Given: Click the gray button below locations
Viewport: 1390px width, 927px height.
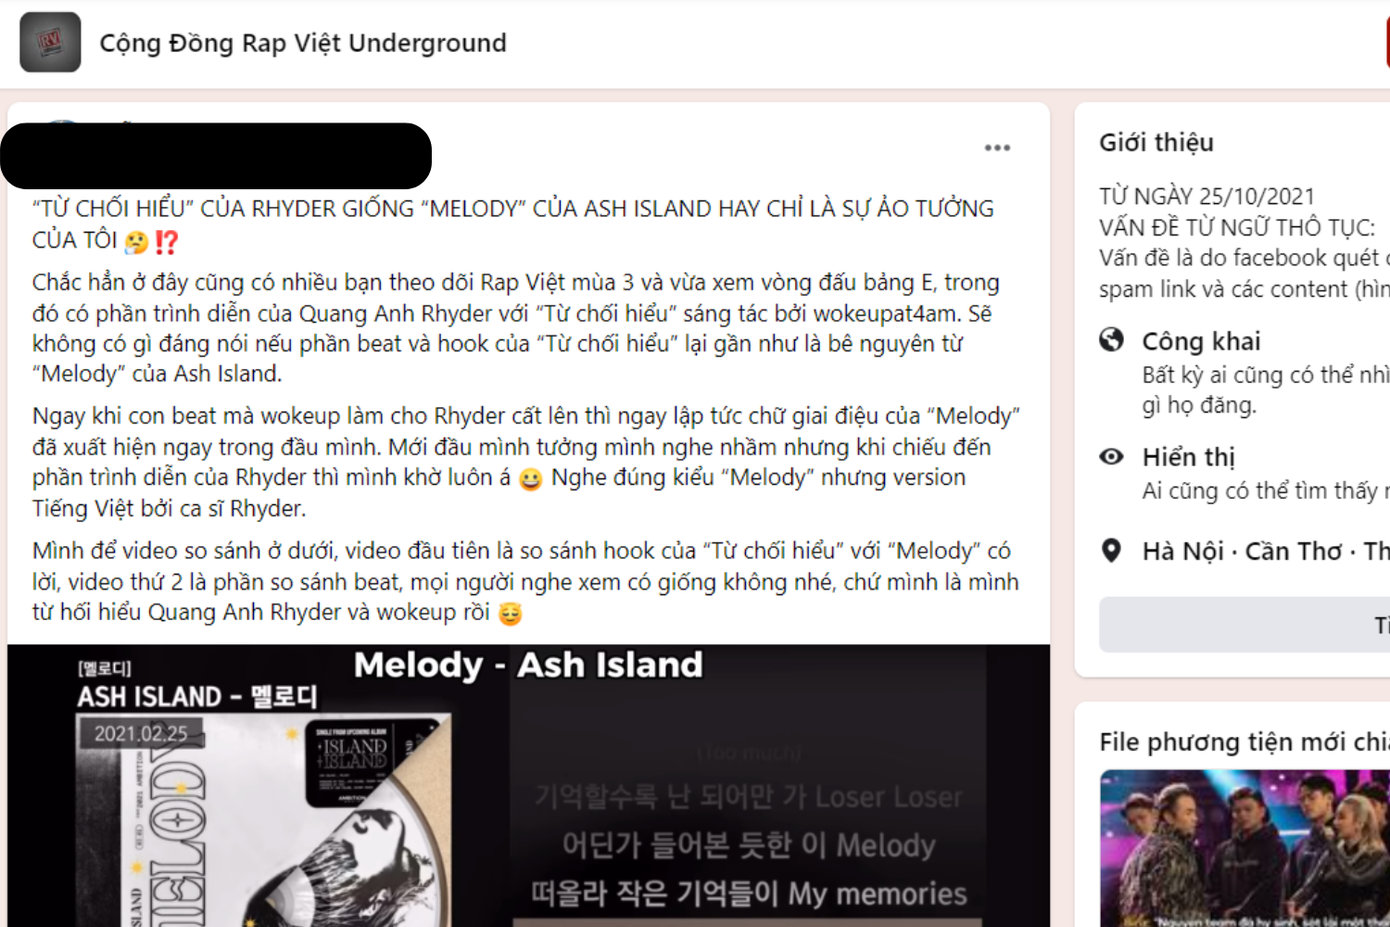Looking at the screenshot, I should (1244, 625).
